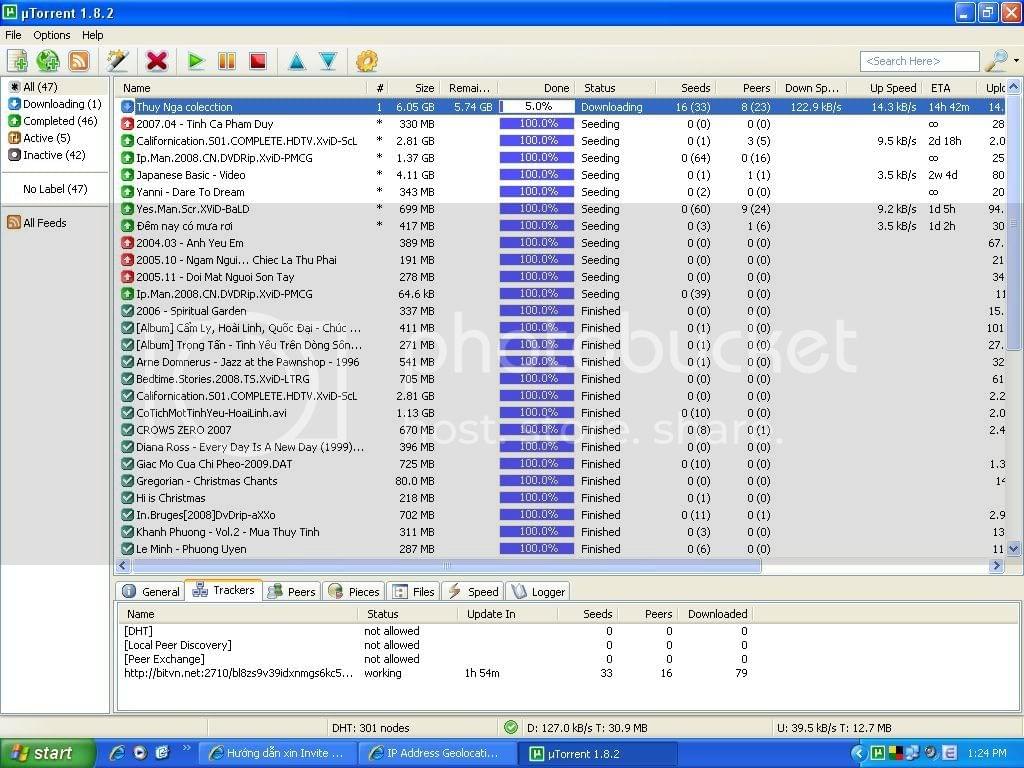This screenshot has height=768, width=1024.
Task: Click the Create New Torrent wand icon
Action: click(118, 61)
